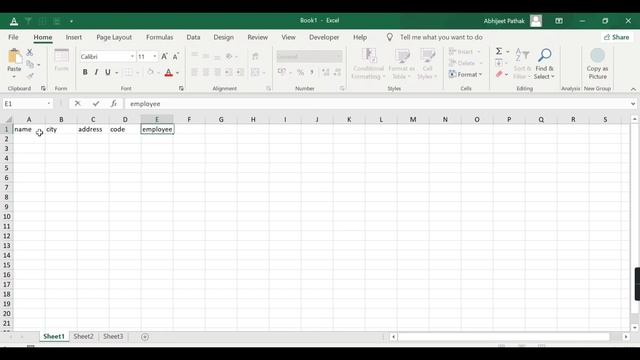Image resolution: width=640 pixels, height=360 pixels.
Task: Open the Developer tab
Action: [x=324, y=37]
